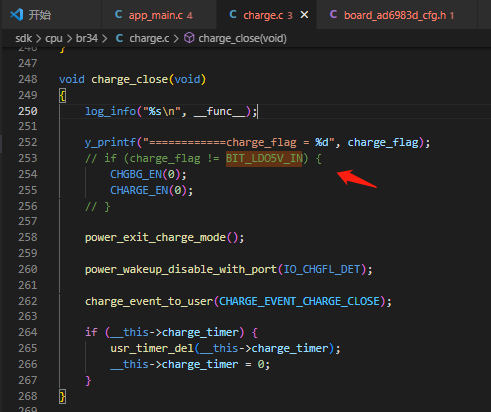Click the closing brace on line 268
The image size is (491, 412).
click(62, 397)
